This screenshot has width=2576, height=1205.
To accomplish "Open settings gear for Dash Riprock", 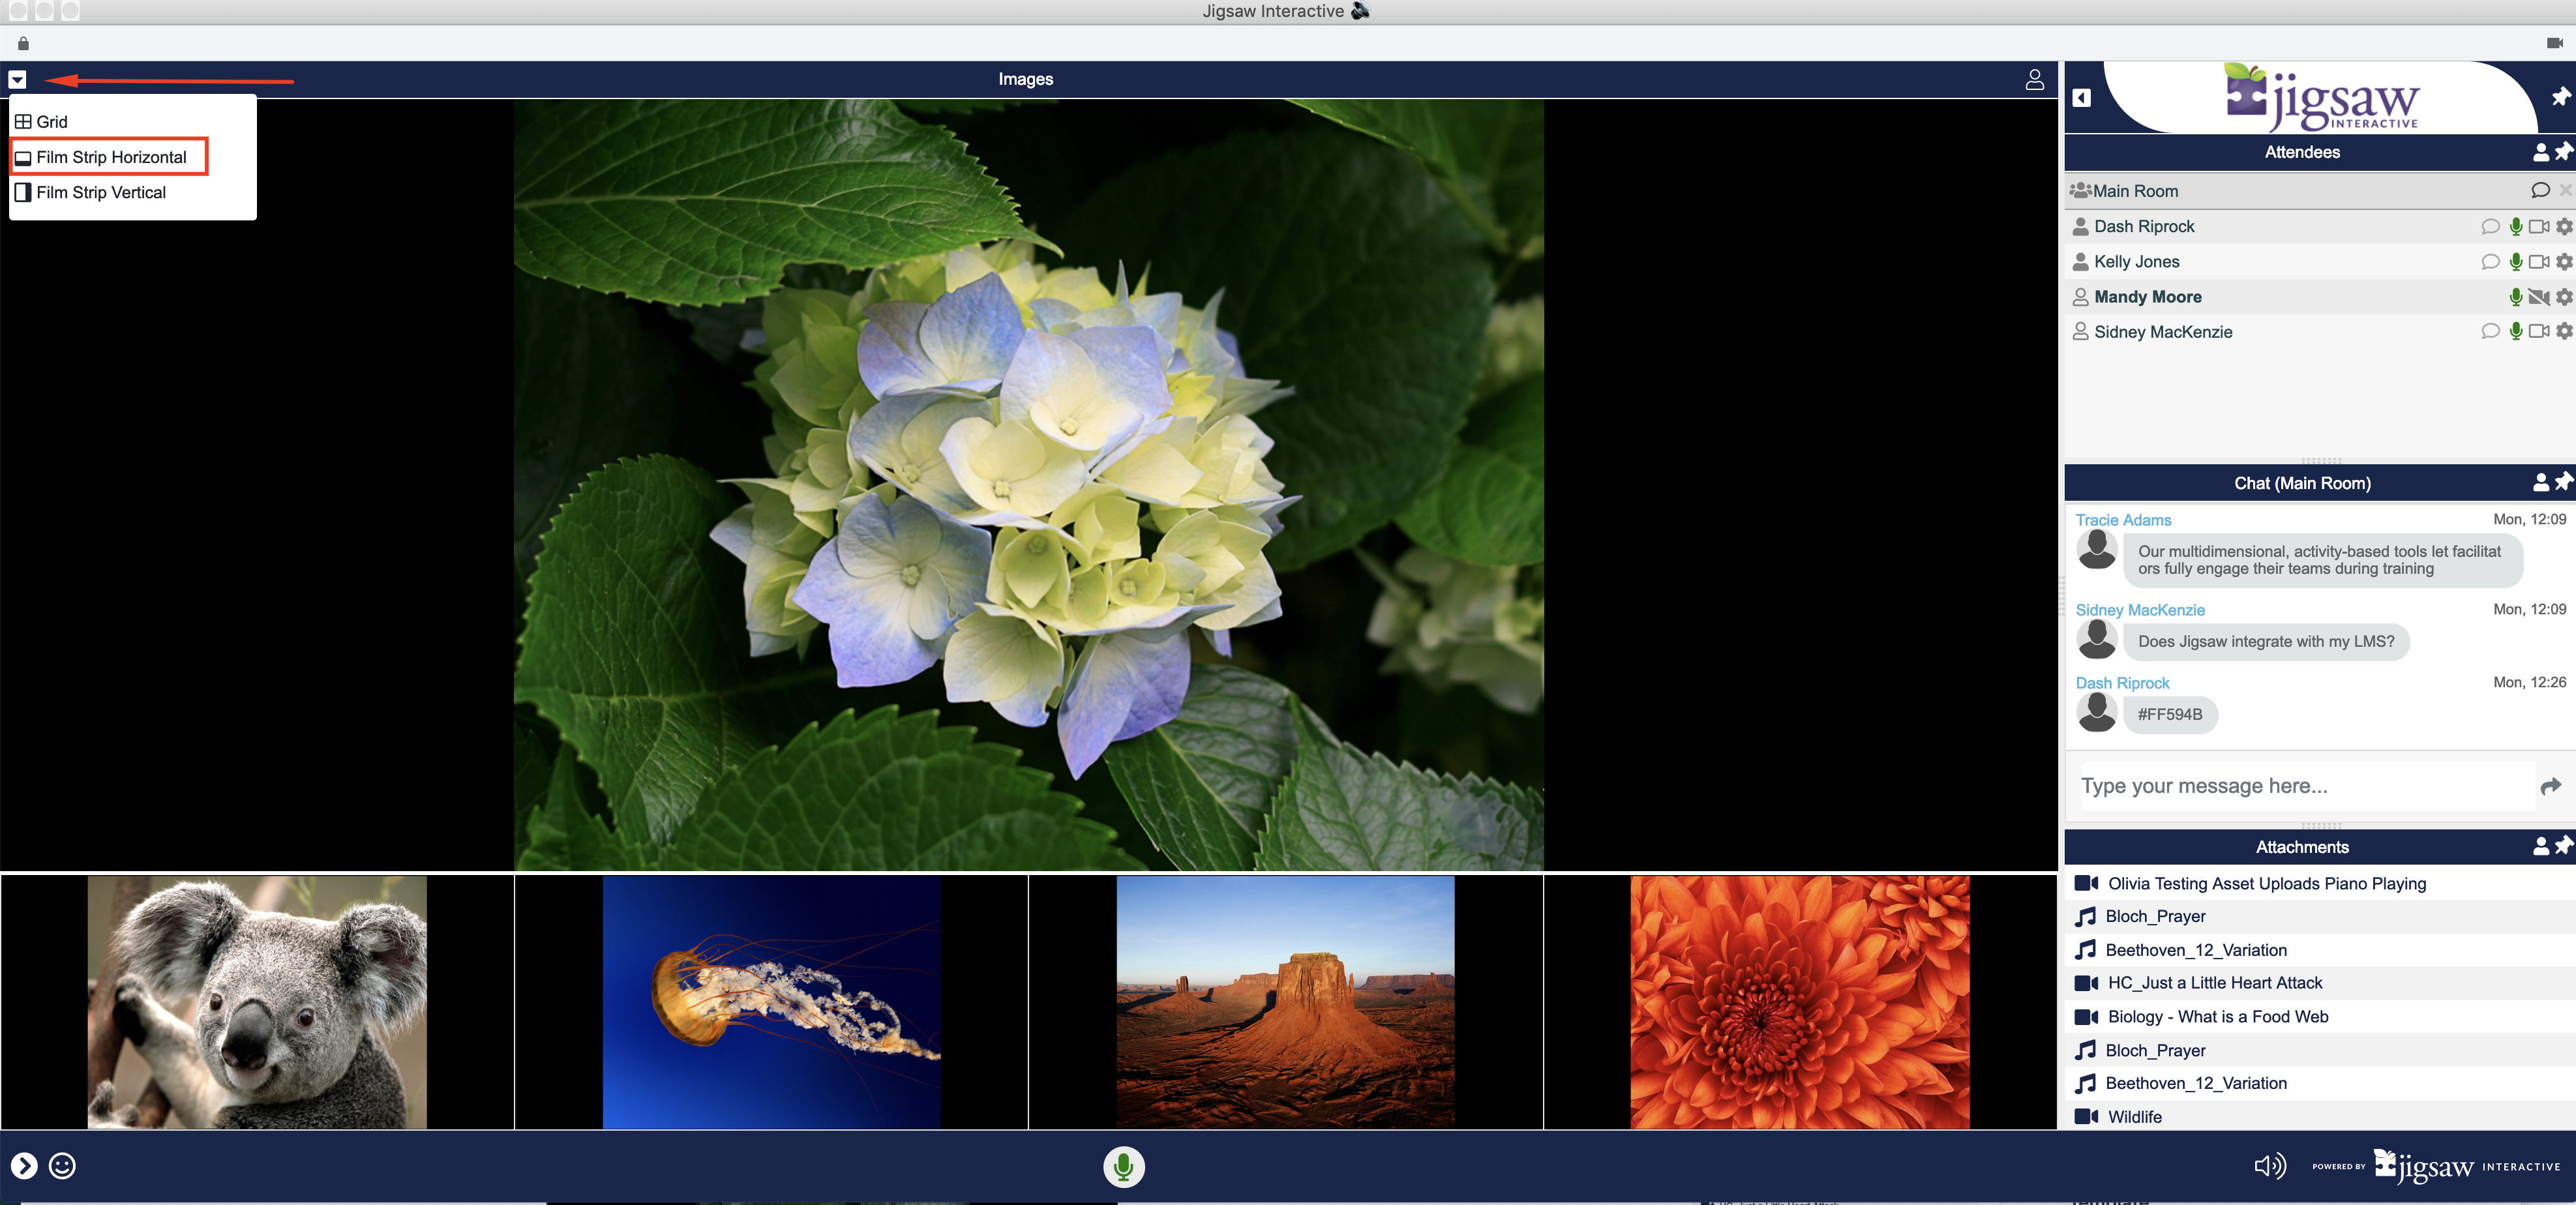I will tap(2564, 227).
